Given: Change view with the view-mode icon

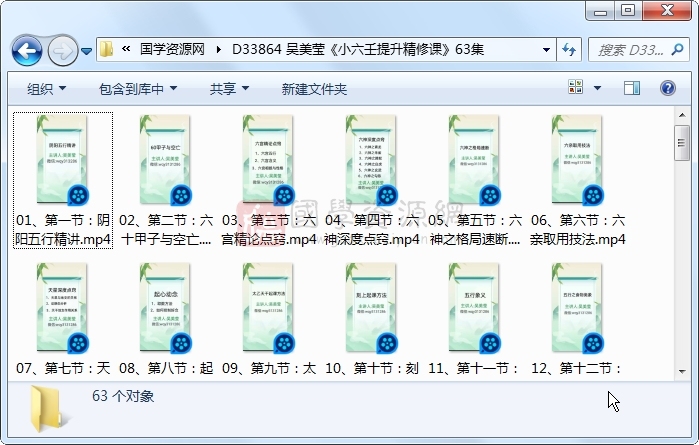Looking at the screenshot, I should point(576,87).
